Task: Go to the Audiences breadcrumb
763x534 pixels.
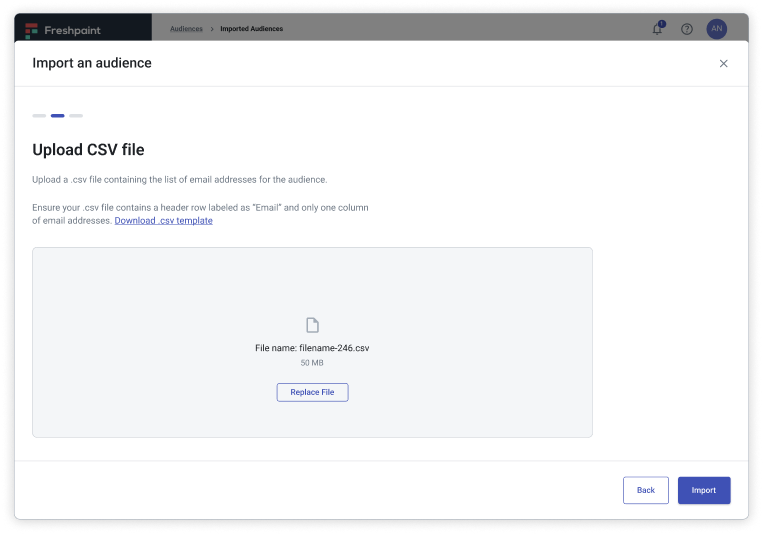Action: pyautogui.click(x=186, y=29)
